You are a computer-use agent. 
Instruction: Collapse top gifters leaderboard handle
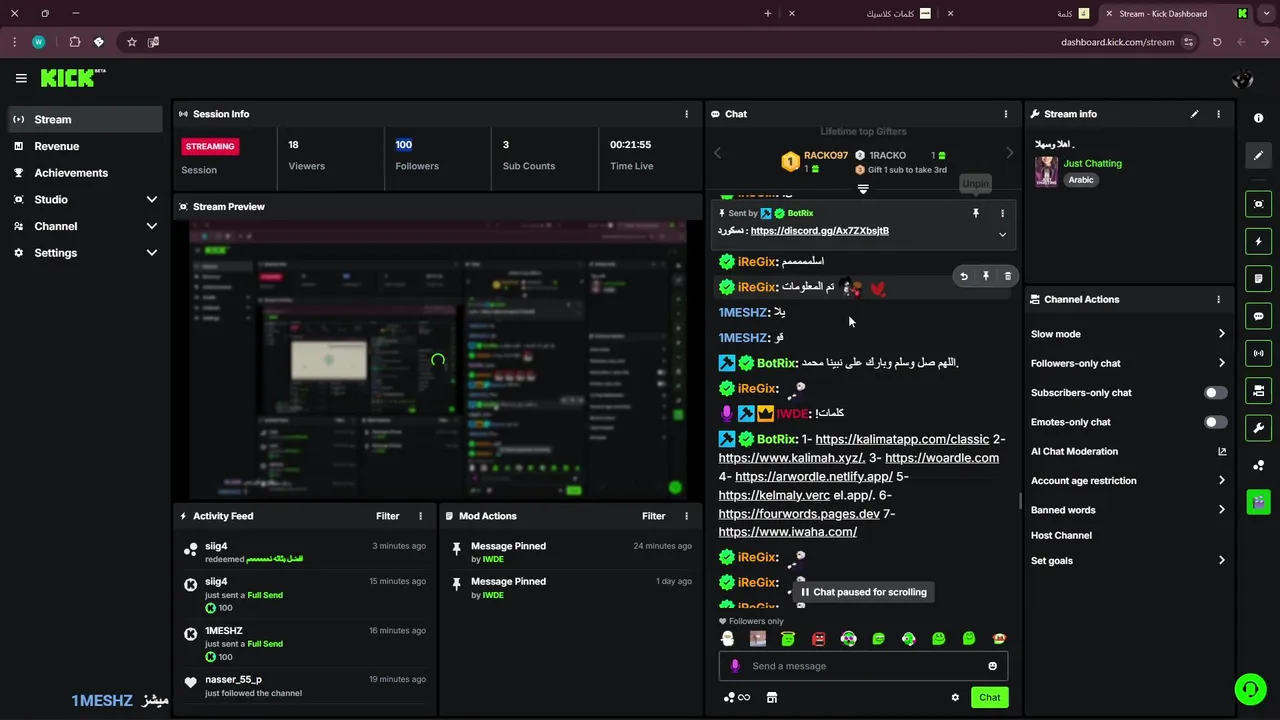pyautogui.click(x=863, y=189)
